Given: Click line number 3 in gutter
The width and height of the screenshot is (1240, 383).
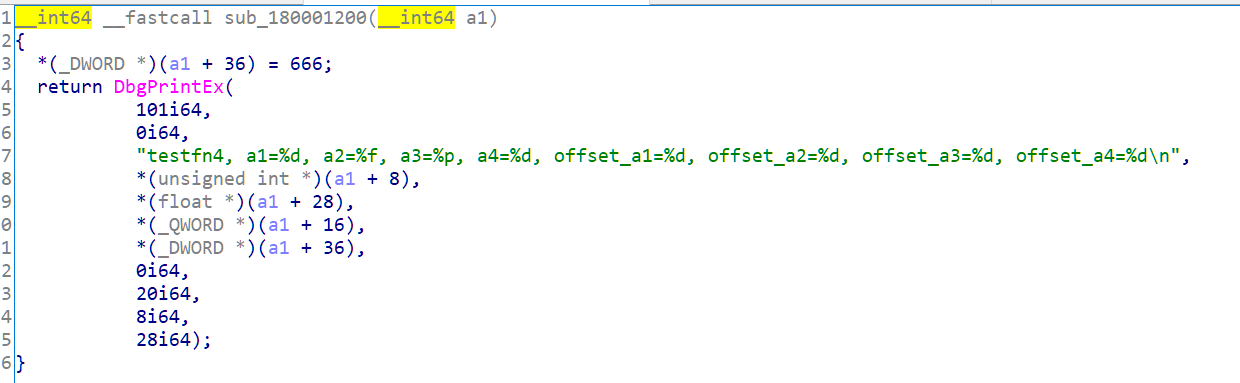Looking at the screenshot, I should click(x=7, y=63).
